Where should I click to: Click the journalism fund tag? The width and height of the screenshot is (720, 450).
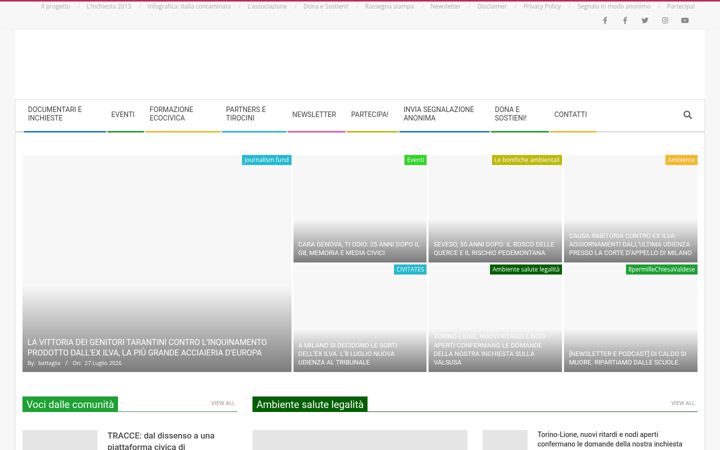click(x=266, y=160)
